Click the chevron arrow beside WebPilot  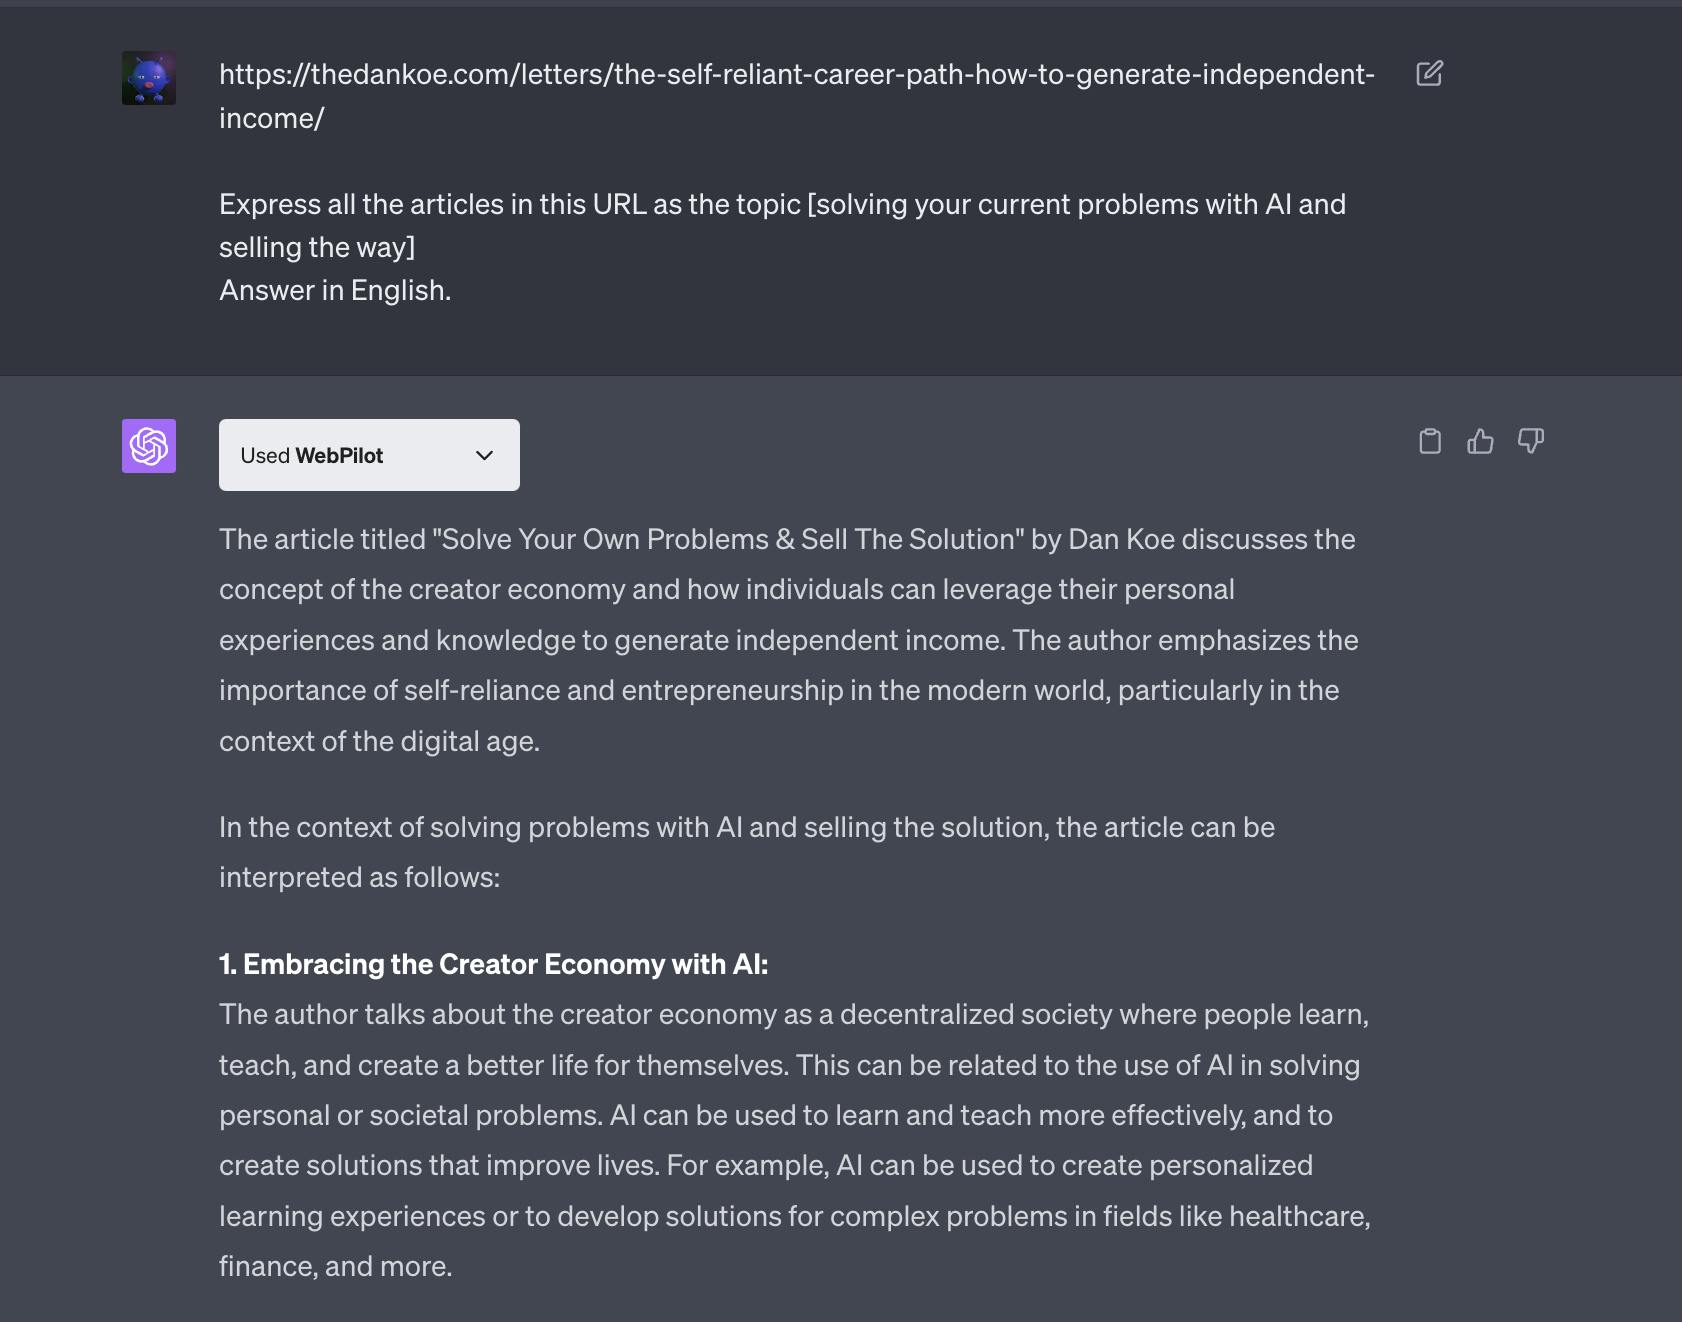pos(485,456)
